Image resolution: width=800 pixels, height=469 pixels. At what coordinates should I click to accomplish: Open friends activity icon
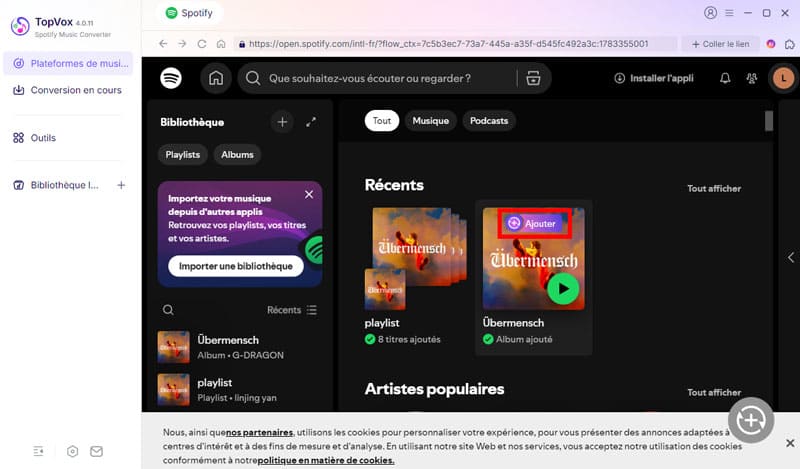tap(752, 78)
